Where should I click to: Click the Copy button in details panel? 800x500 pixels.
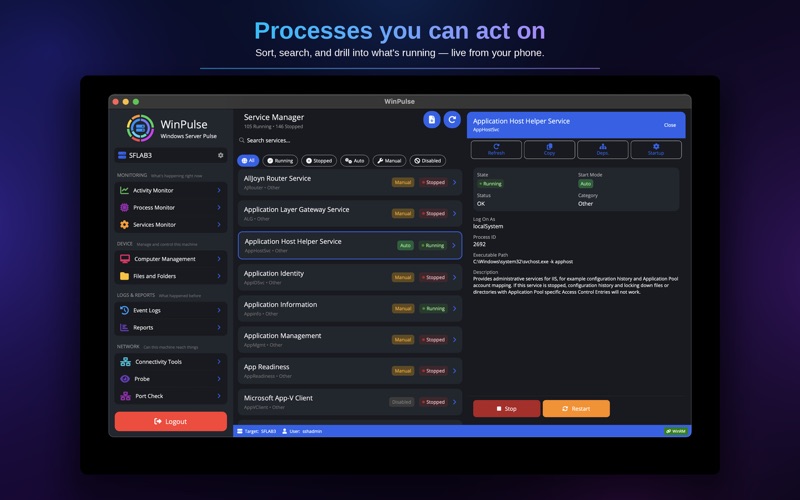549,149
